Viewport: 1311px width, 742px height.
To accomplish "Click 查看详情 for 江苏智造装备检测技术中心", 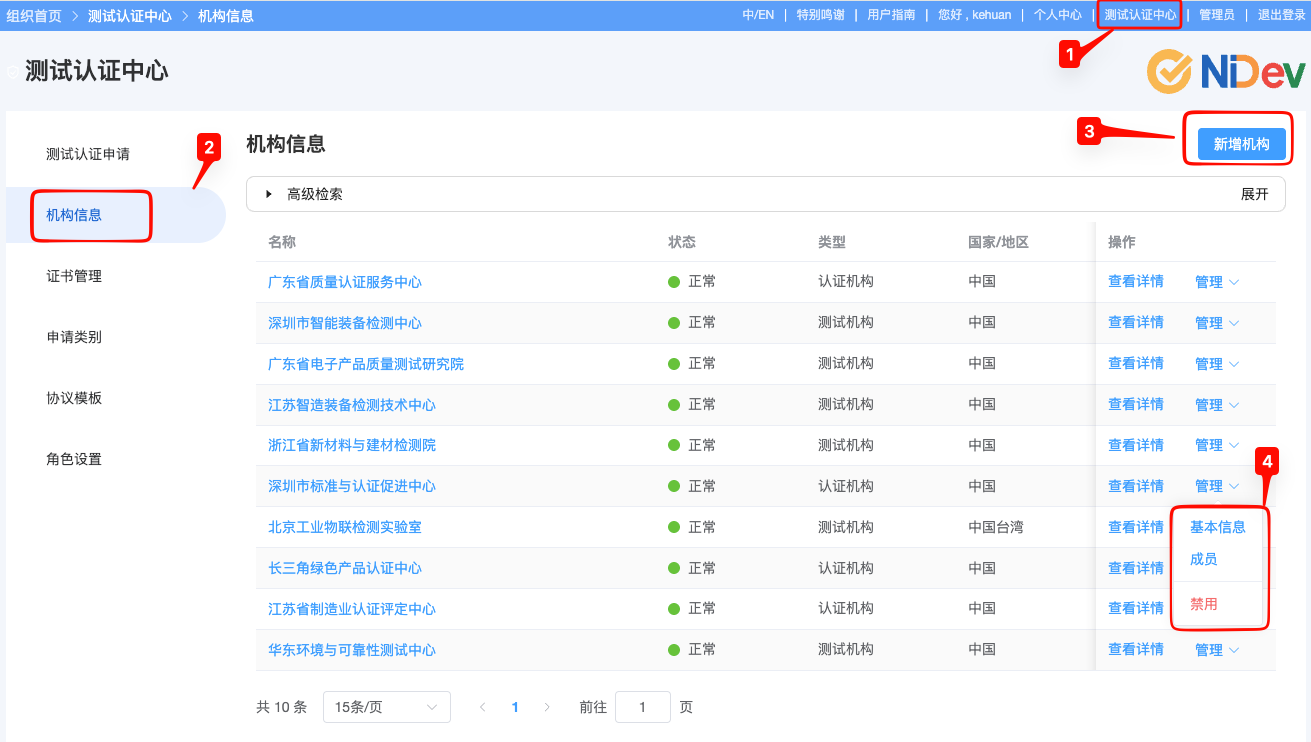I will (1136, 404).
